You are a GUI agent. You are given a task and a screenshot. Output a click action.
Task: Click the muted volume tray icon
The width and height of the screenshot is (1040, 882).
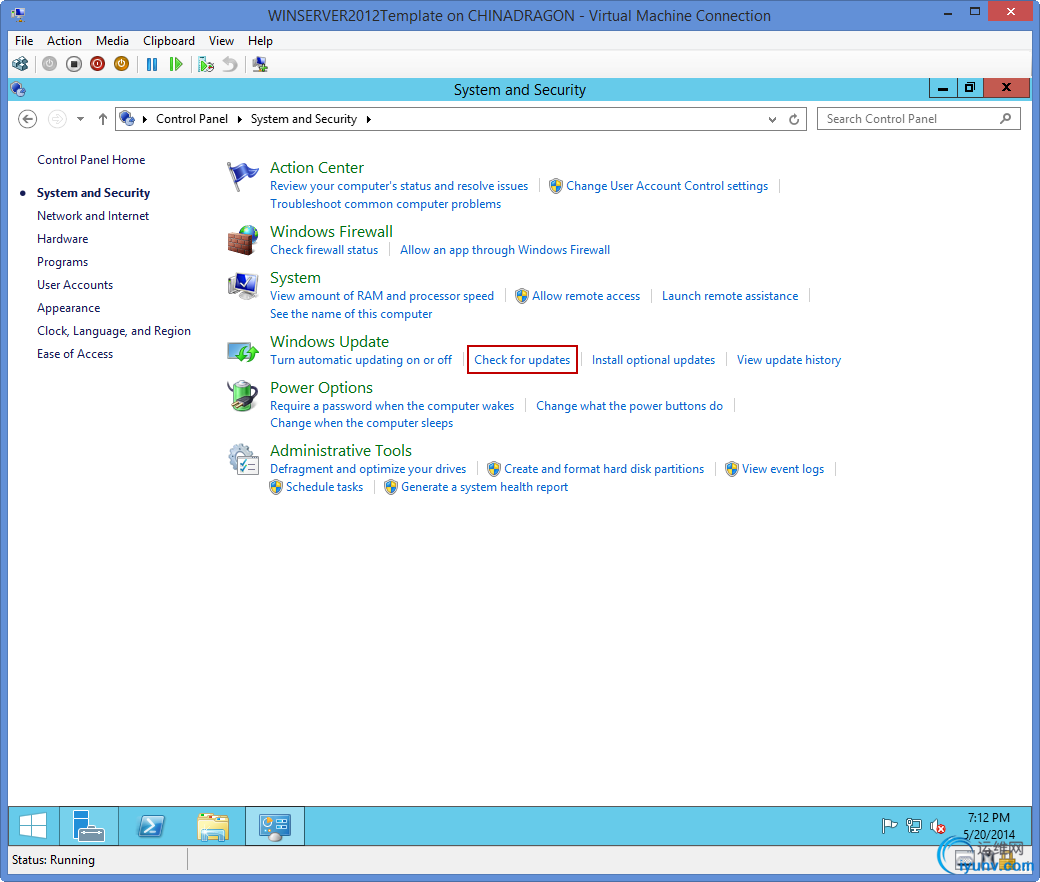click(937, 826)
